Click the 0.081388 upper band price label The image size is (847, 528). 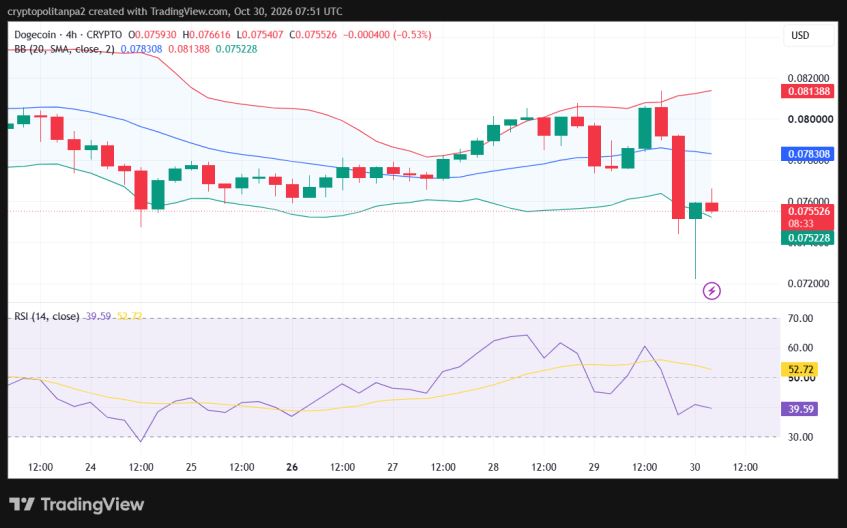808,91
